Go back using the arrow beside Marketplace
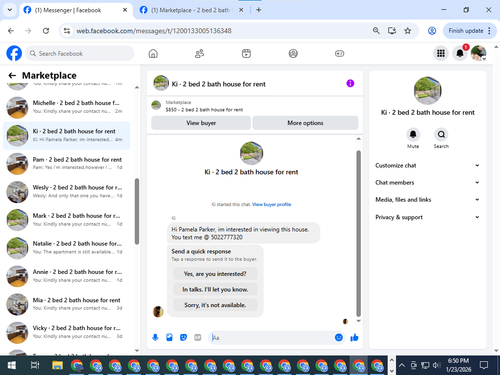The image size is (500, 375). 12,75
